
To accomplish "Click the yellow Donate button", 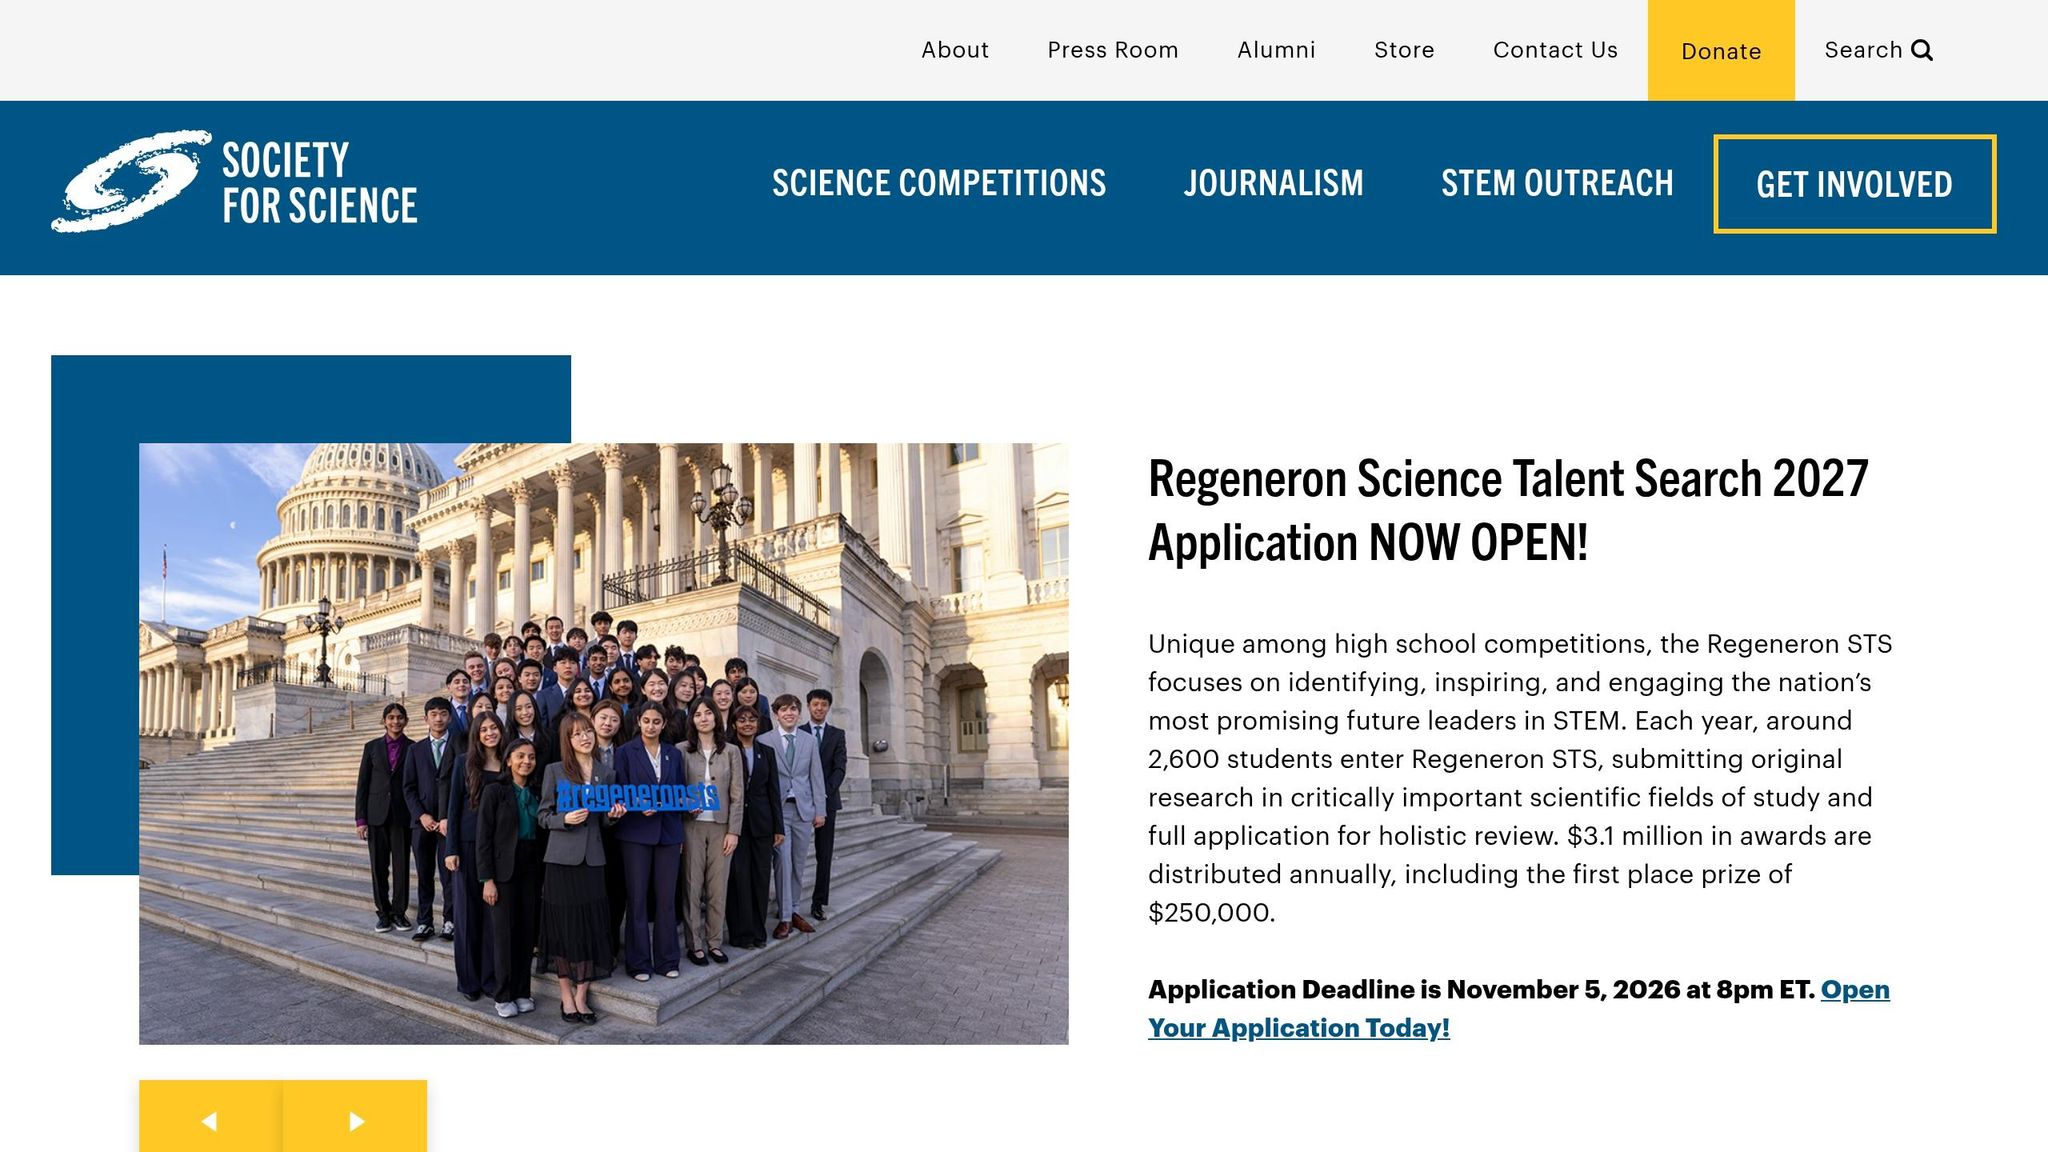I will (1721, 50).
